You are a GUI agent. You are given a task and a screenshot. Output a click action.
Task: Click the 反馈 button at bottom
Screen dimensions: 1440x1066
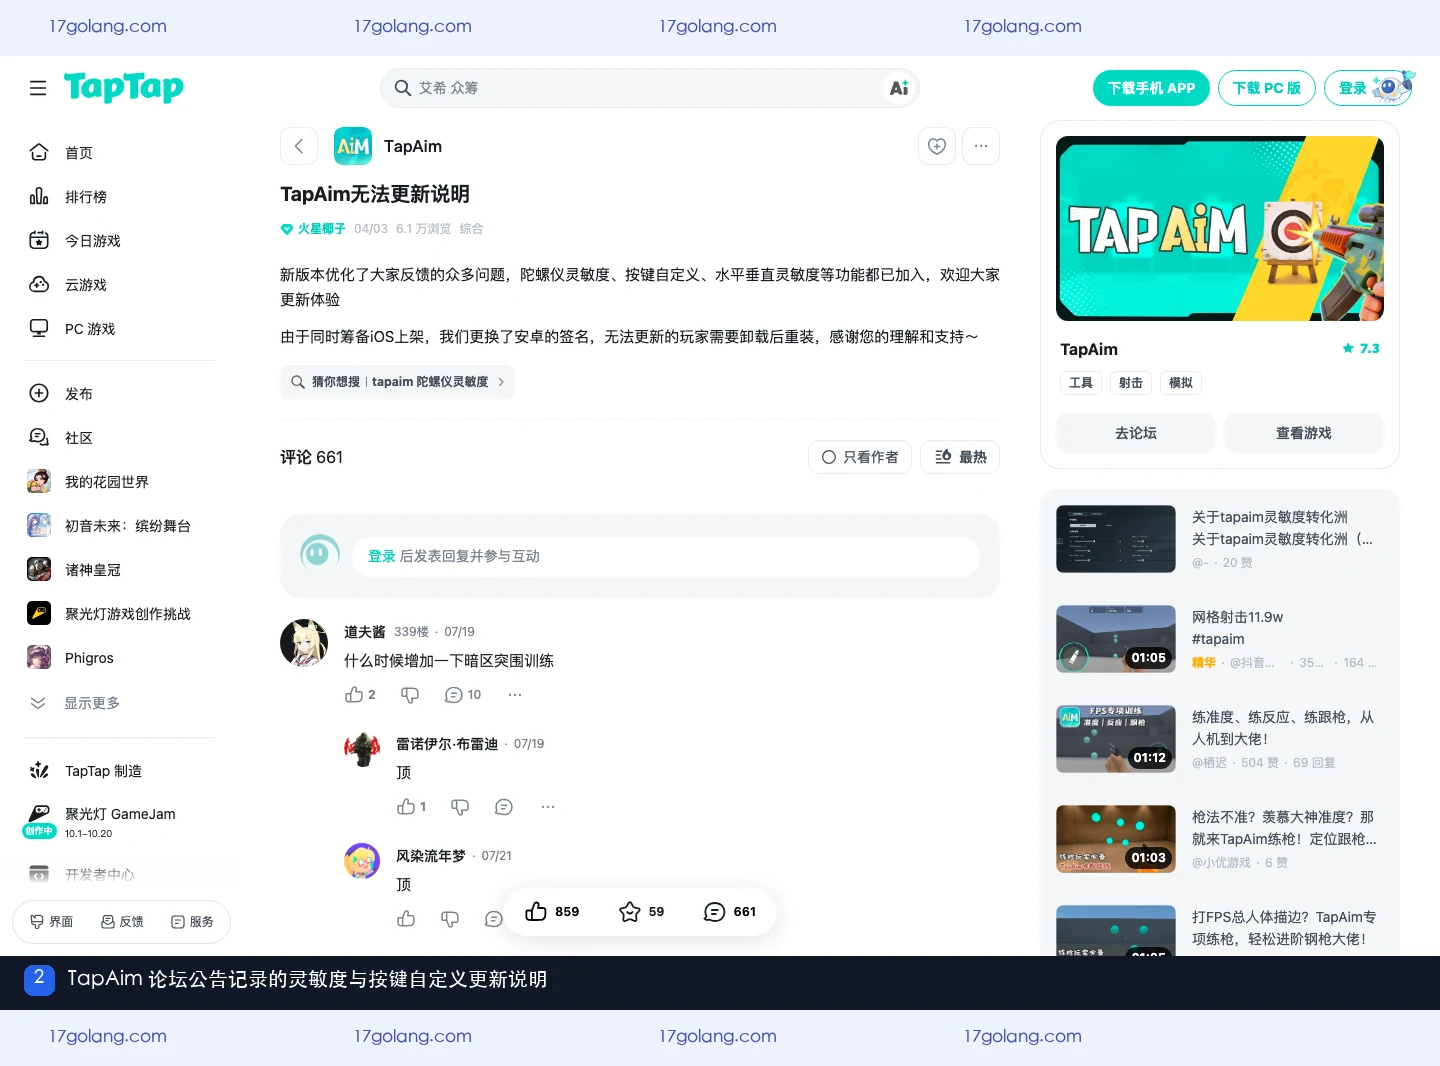122,922
